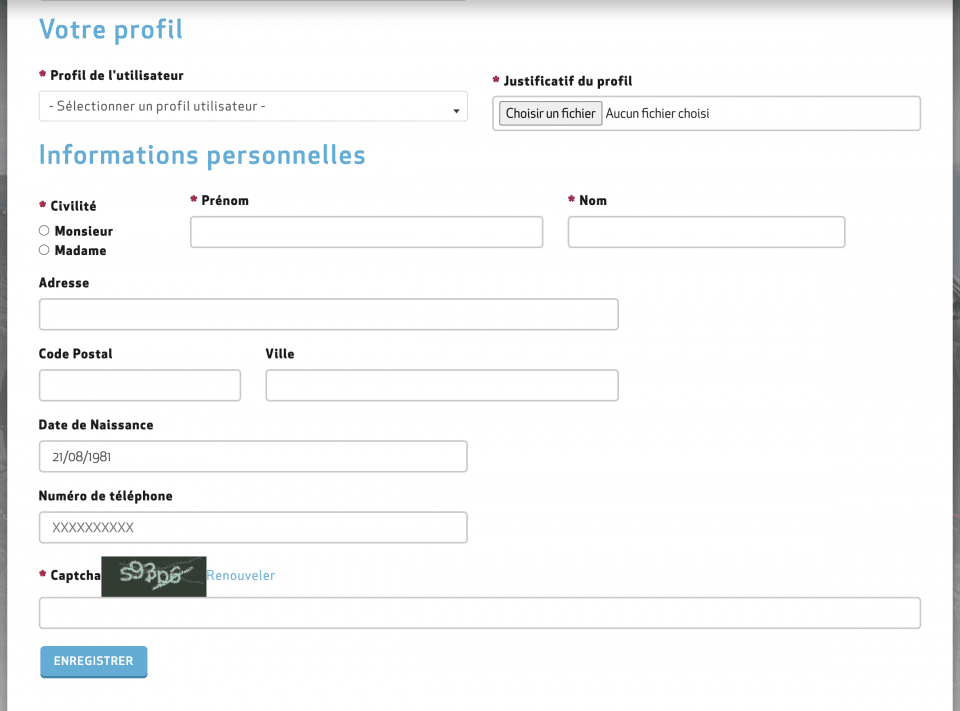Click the Numéro de téléphone field
The image size is (960, 711).
[x=253, y=527]
